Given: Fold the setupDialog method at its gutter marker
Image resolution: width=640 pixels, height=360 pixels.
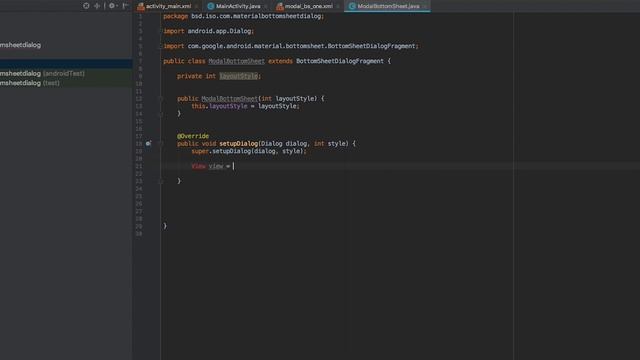Looking at the screenshot, I should point(160,143).
